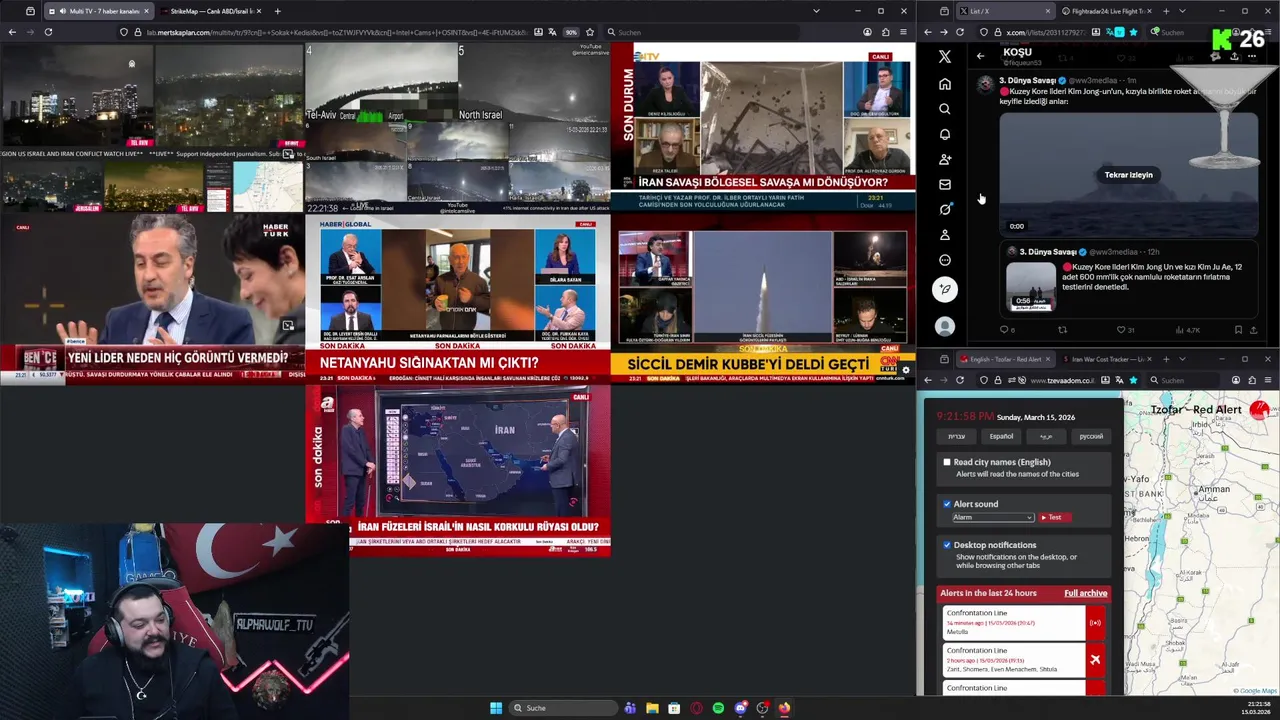Viewport: 1280px width, 720px height.
Task: Go back from KOŞU list on X
Action: click(x=980, y=56)
